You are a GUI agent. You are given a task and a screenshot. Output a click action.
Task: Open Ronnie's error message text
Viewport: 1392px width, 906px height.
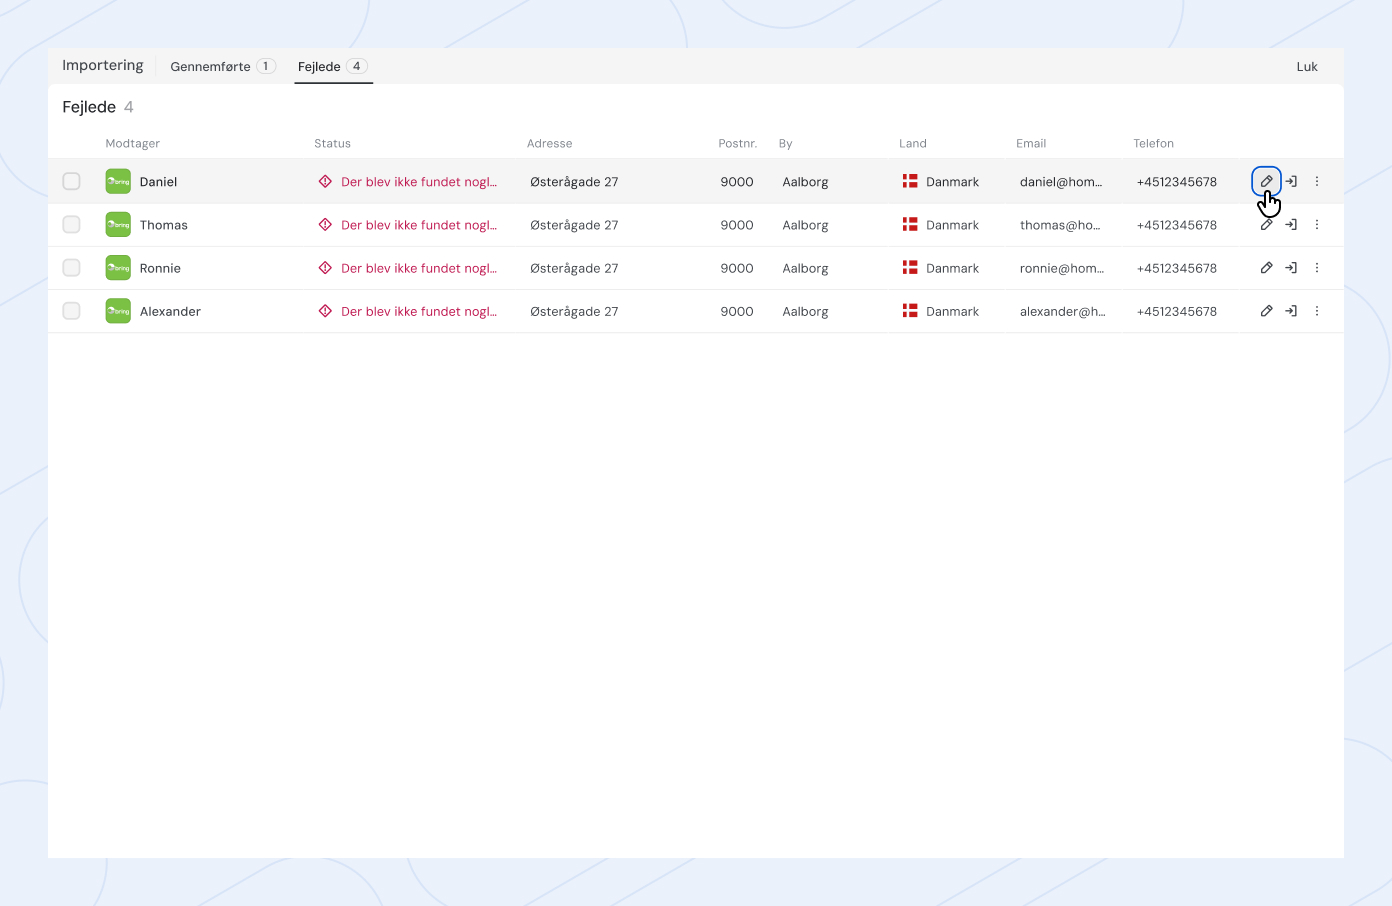(419, 268)
